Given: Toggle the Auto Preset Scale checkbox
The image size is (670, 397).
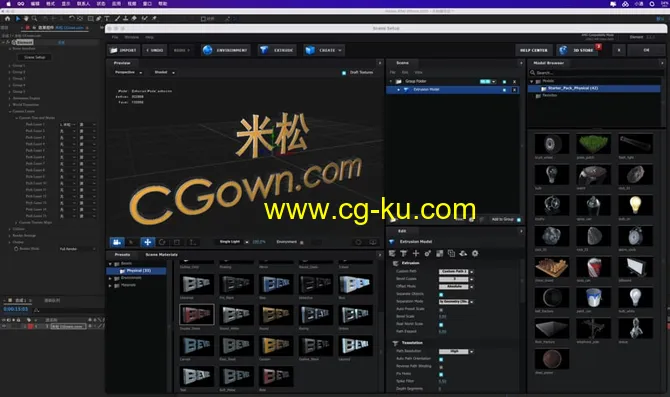Looking at the screenshot, I should [x=441, y=309].
